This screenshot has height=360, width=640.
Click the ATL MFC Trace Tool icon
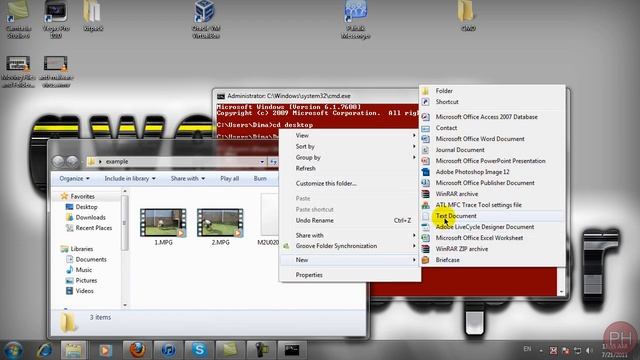(425, 205)
